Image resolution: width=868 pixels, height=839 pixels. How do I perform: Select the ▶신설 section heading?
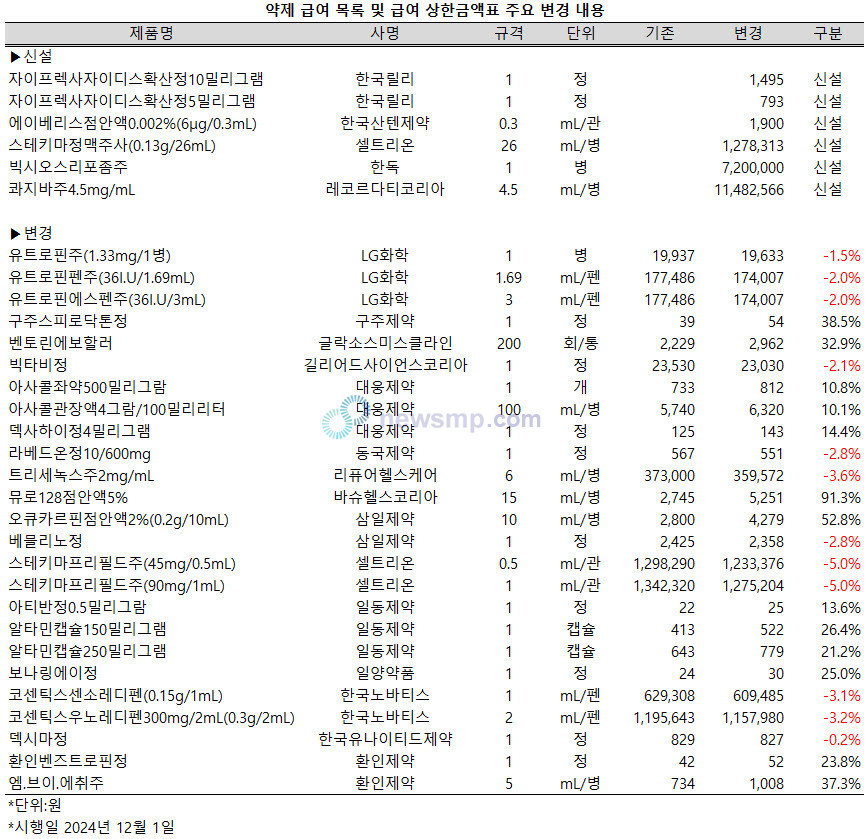click(32, 56)
